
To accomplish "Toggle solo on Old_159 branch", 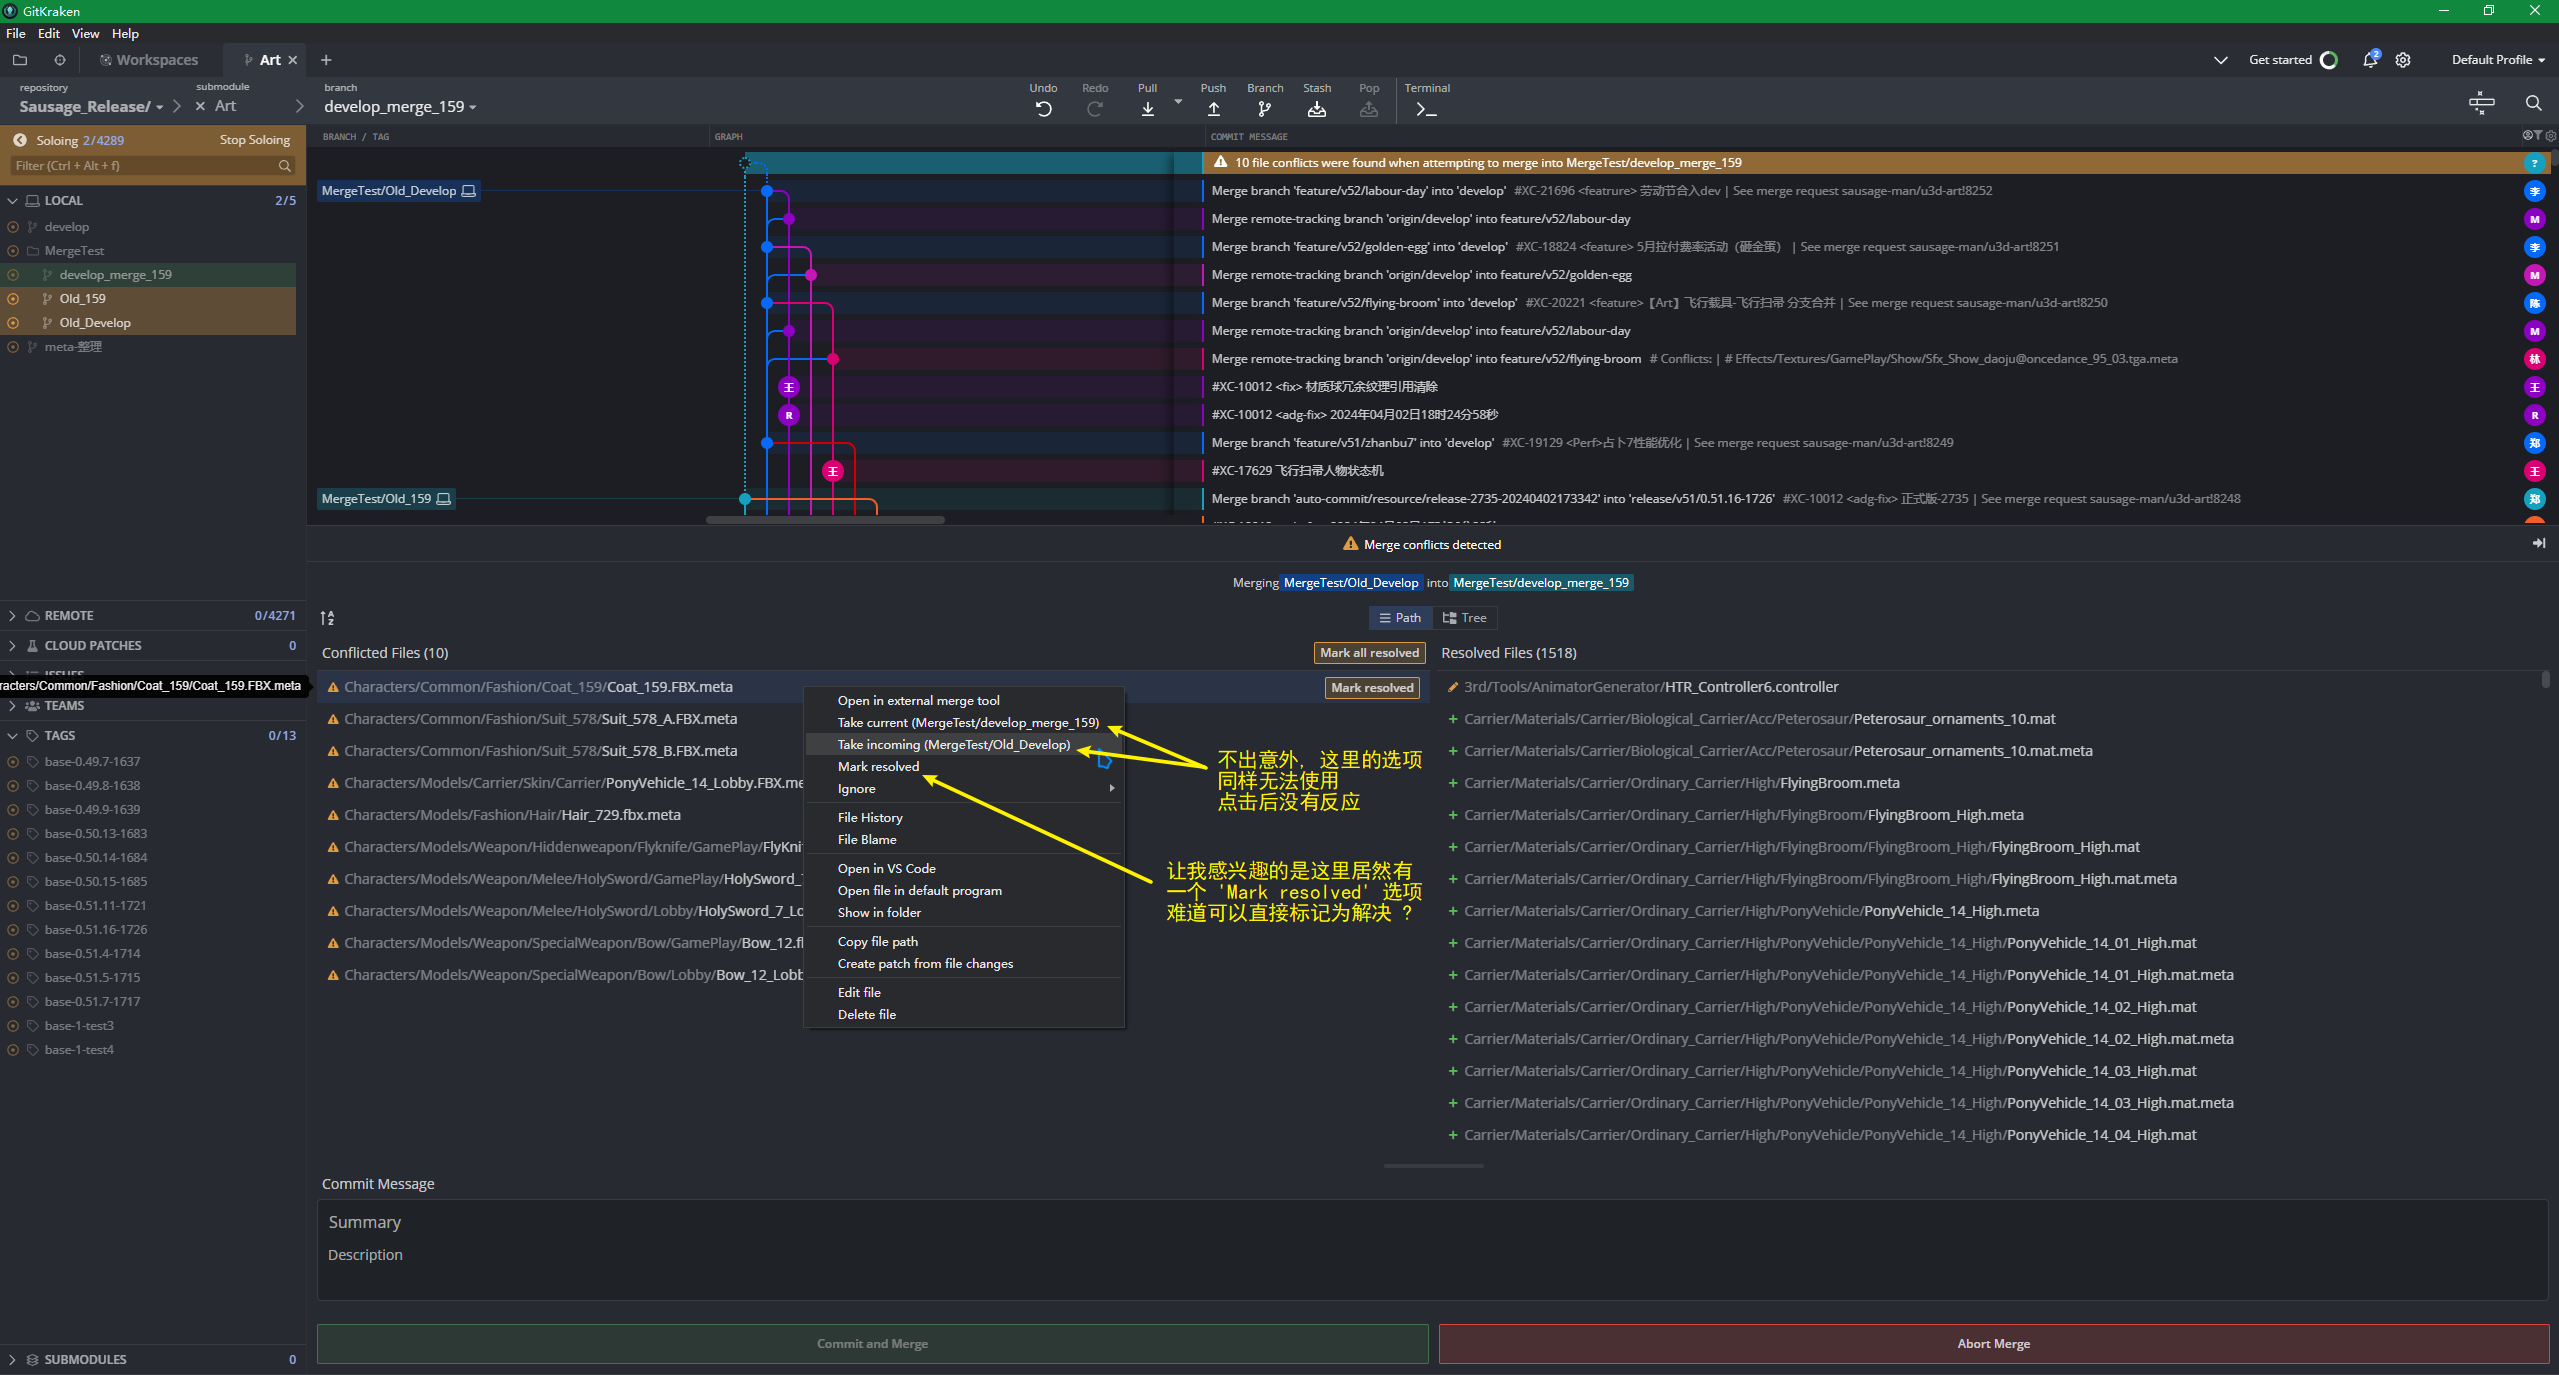I will pos(13,299).
